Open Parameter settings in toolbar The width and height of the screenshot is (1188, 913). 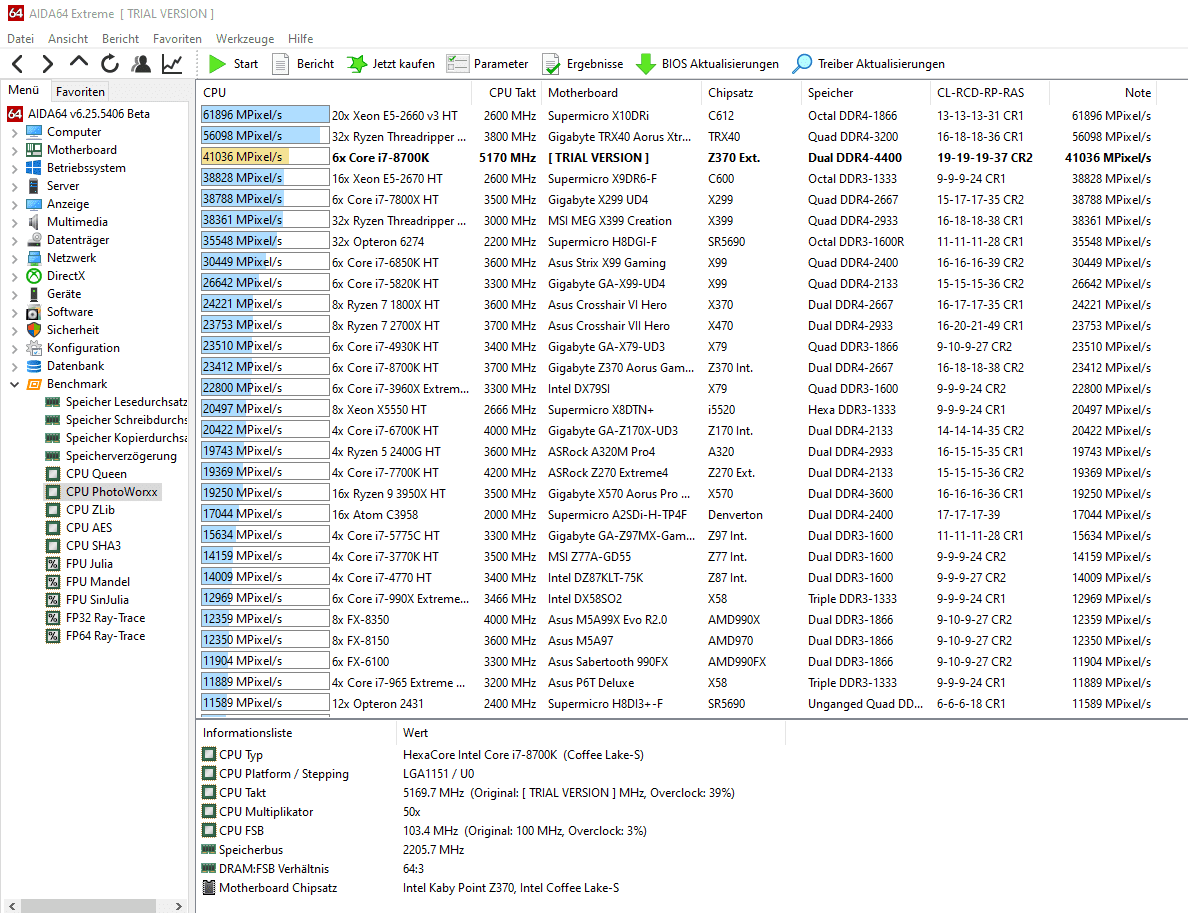[x=487, y=64]
